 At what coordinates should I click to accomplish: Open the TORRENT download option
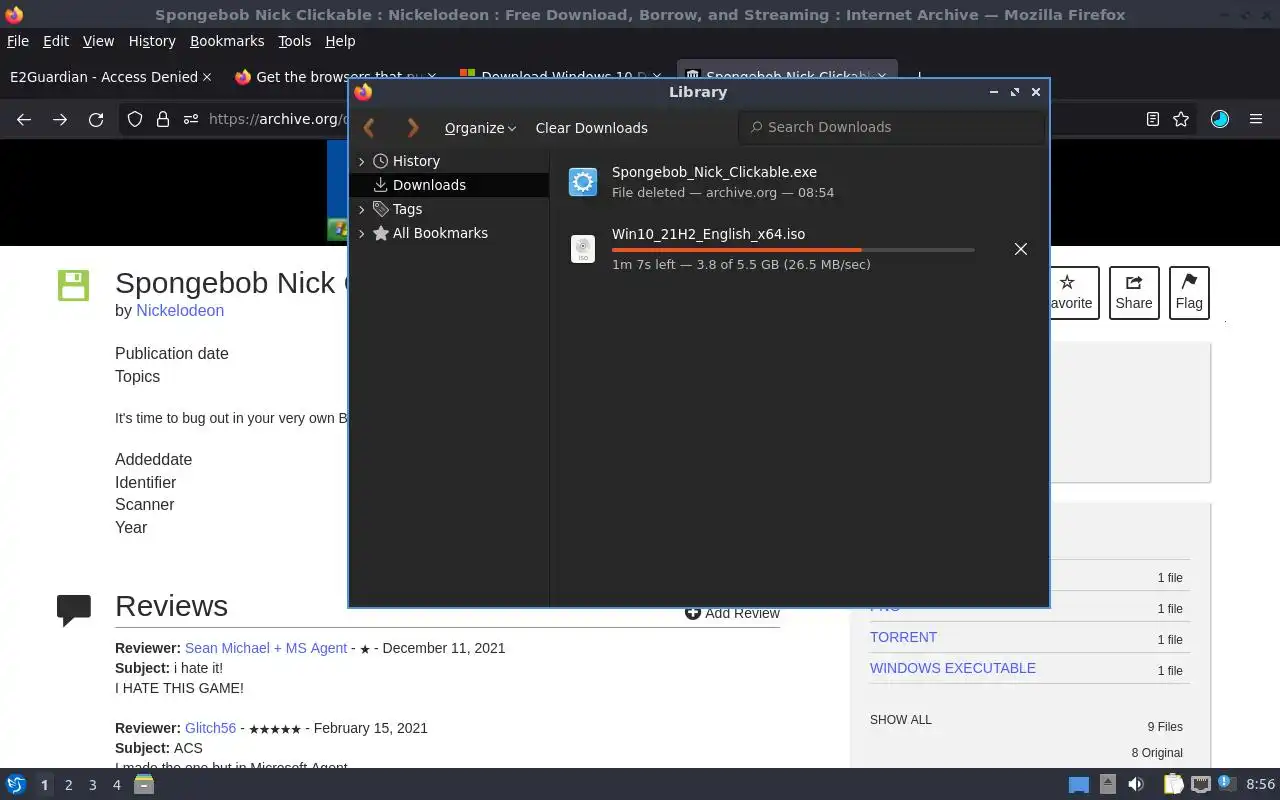903,637
